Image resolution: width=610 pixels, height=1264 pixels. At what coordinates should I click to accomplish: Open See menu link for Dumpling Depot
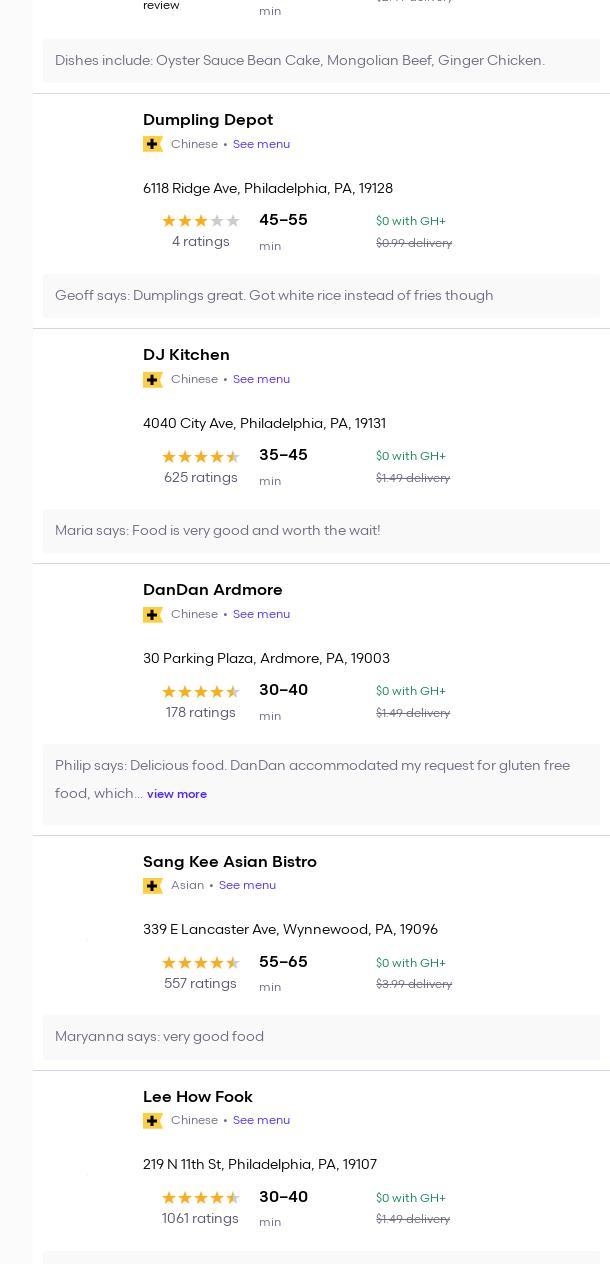coord(261,144)
